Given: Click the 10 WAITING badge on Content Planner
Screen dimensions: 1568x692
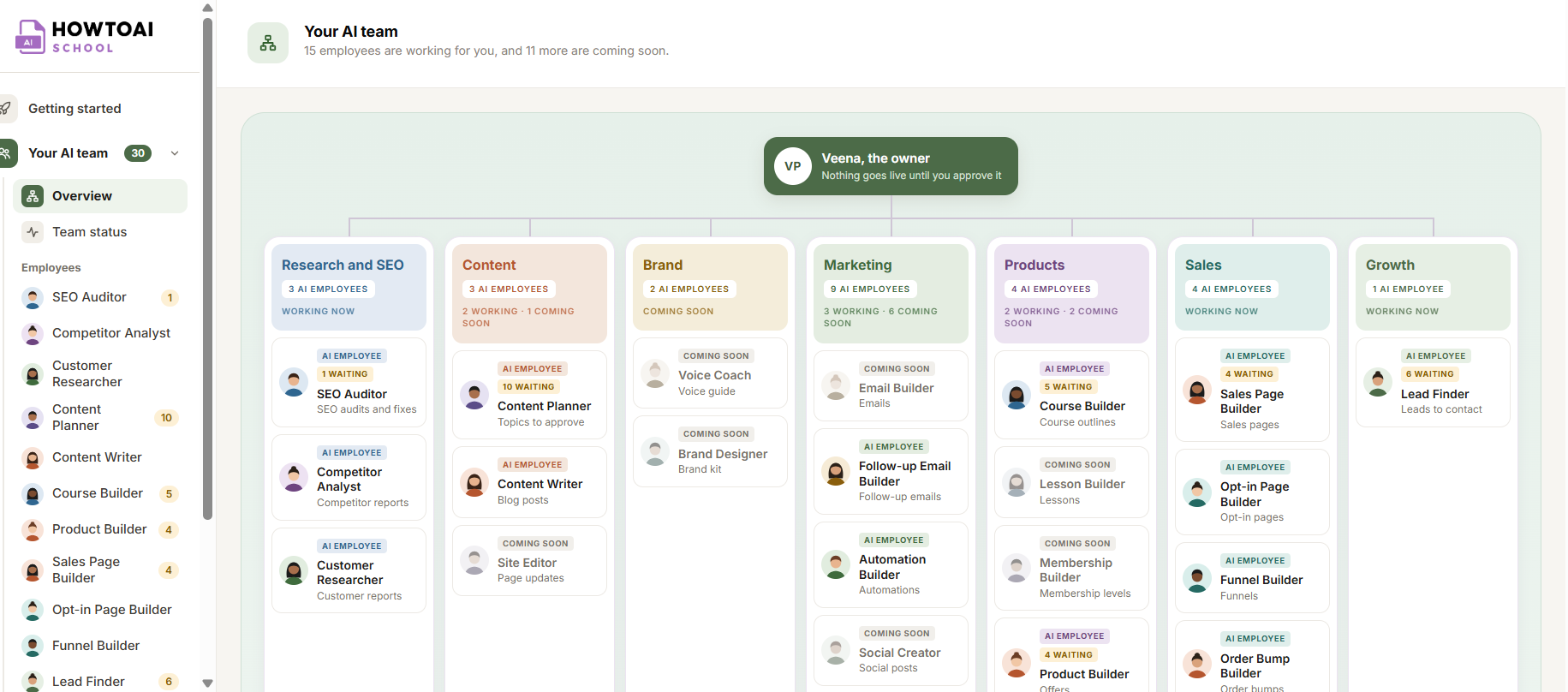Looking at the screenshot, I should tap(528, 386).
